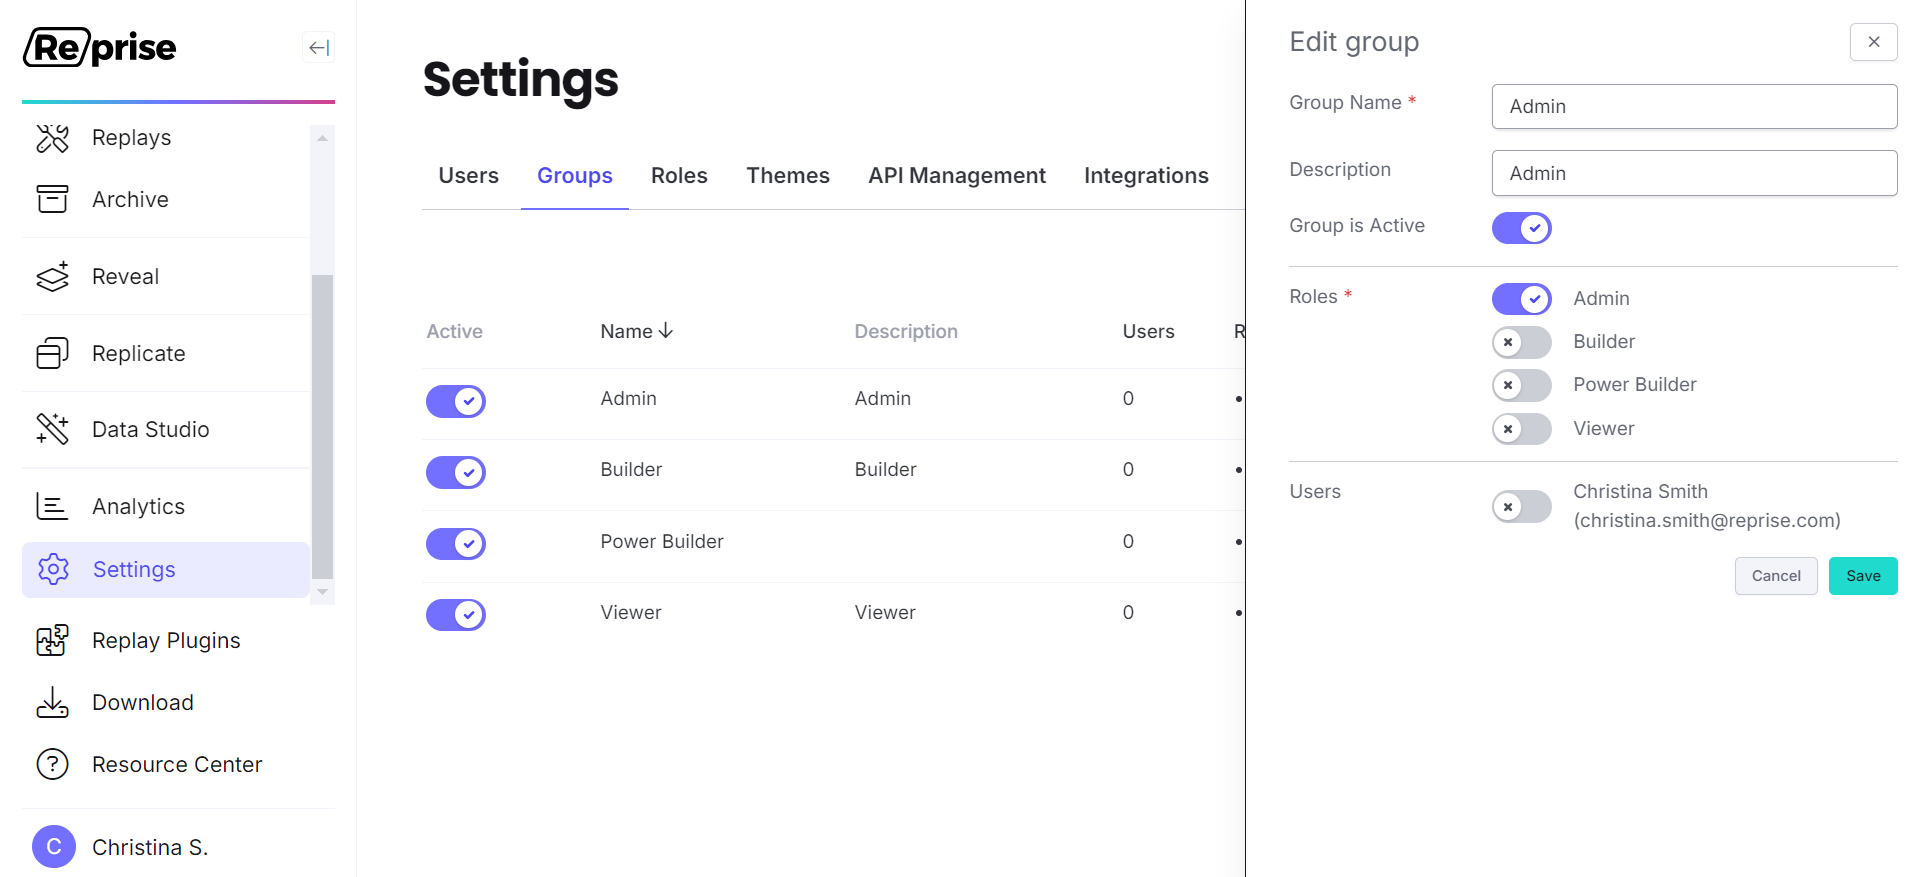Click the sidebar scroll up arrow

coord(322,138)
